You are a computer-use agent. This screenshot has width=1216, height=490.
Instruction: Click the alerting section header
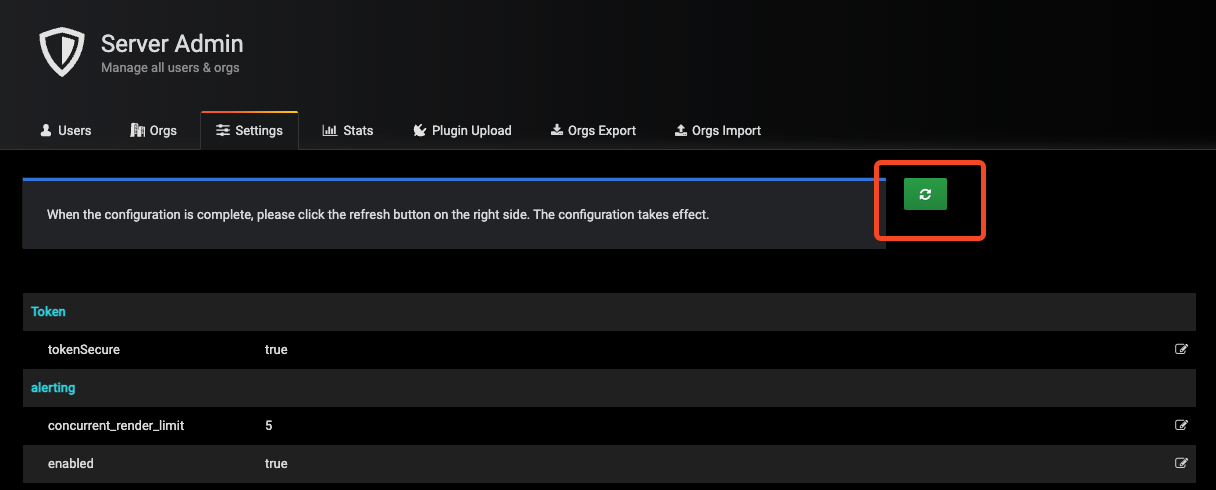pyautogui.click(x=53, y=387)
